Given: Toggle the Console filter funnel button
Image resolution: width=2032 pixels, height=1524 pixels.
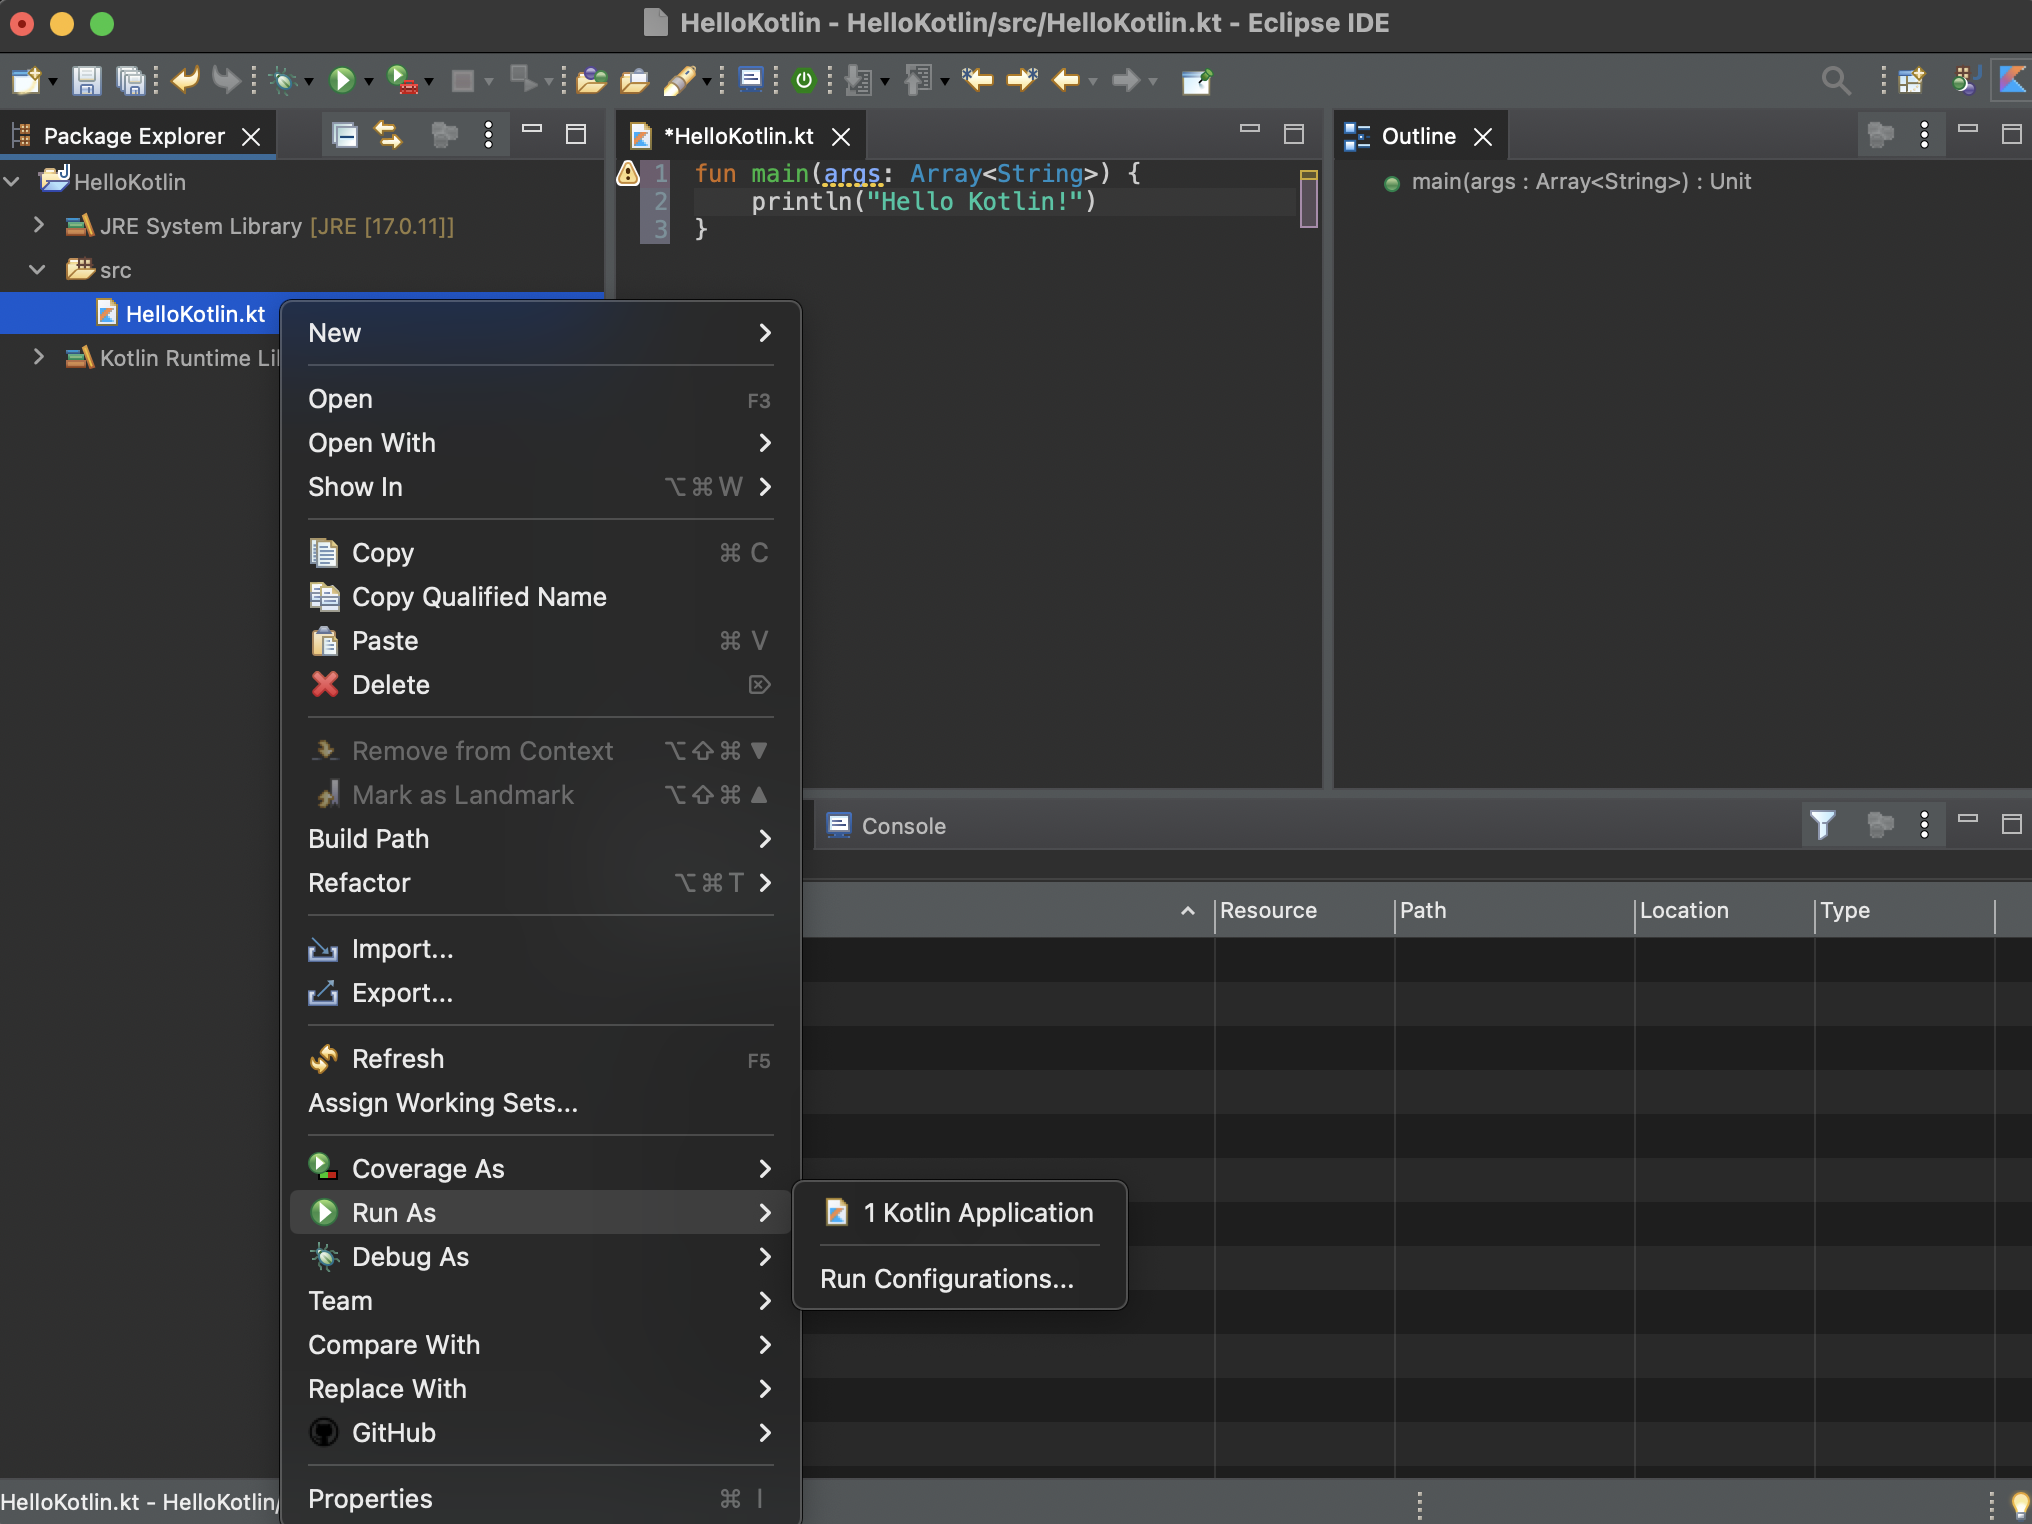Looking at the screenshot, I should pyautogui.click(x=1822, y=825).
